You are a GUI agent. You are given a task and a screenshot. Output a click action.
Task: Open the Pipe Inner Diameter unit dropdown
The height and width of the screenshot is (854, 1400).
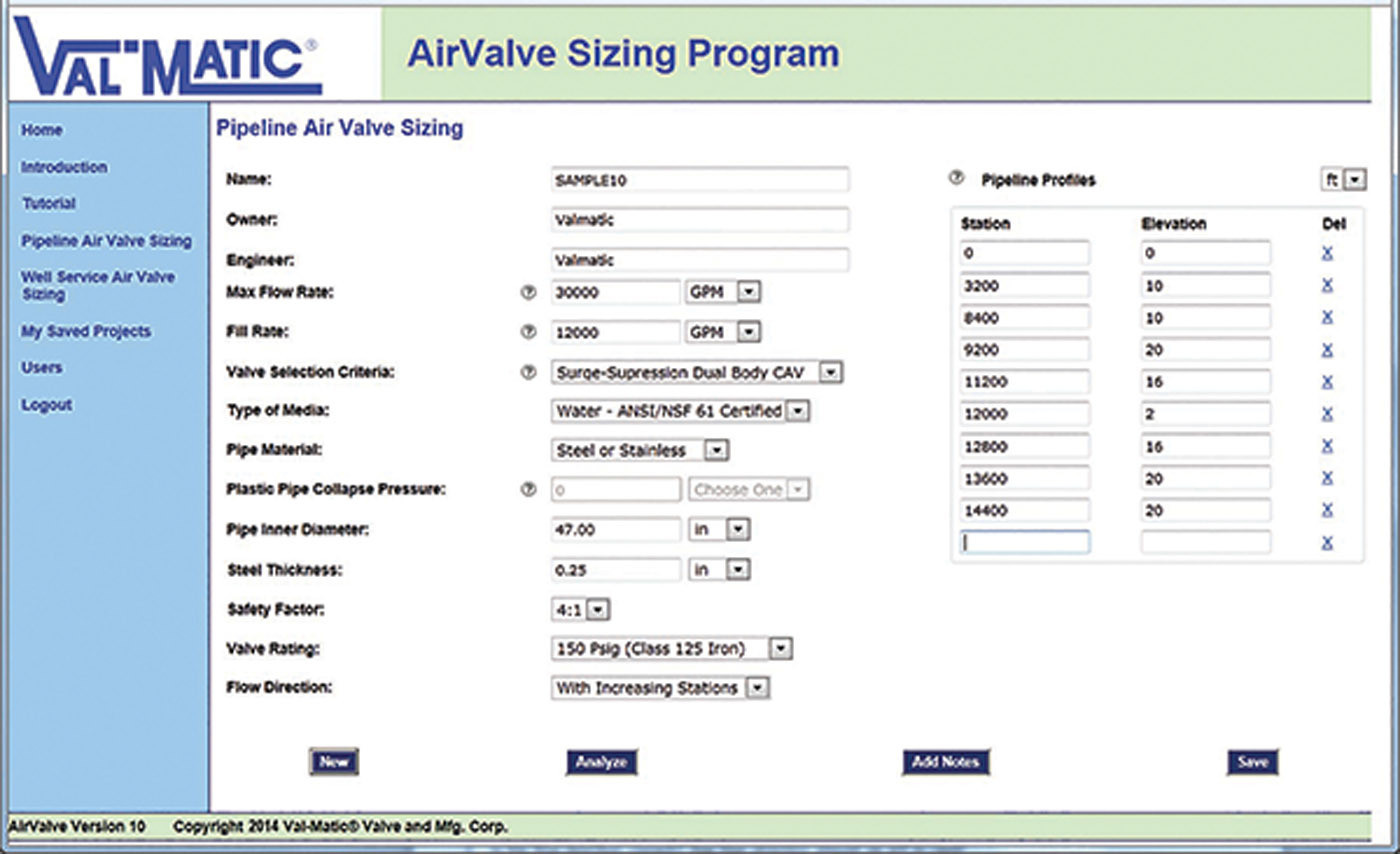click(719, 530)
